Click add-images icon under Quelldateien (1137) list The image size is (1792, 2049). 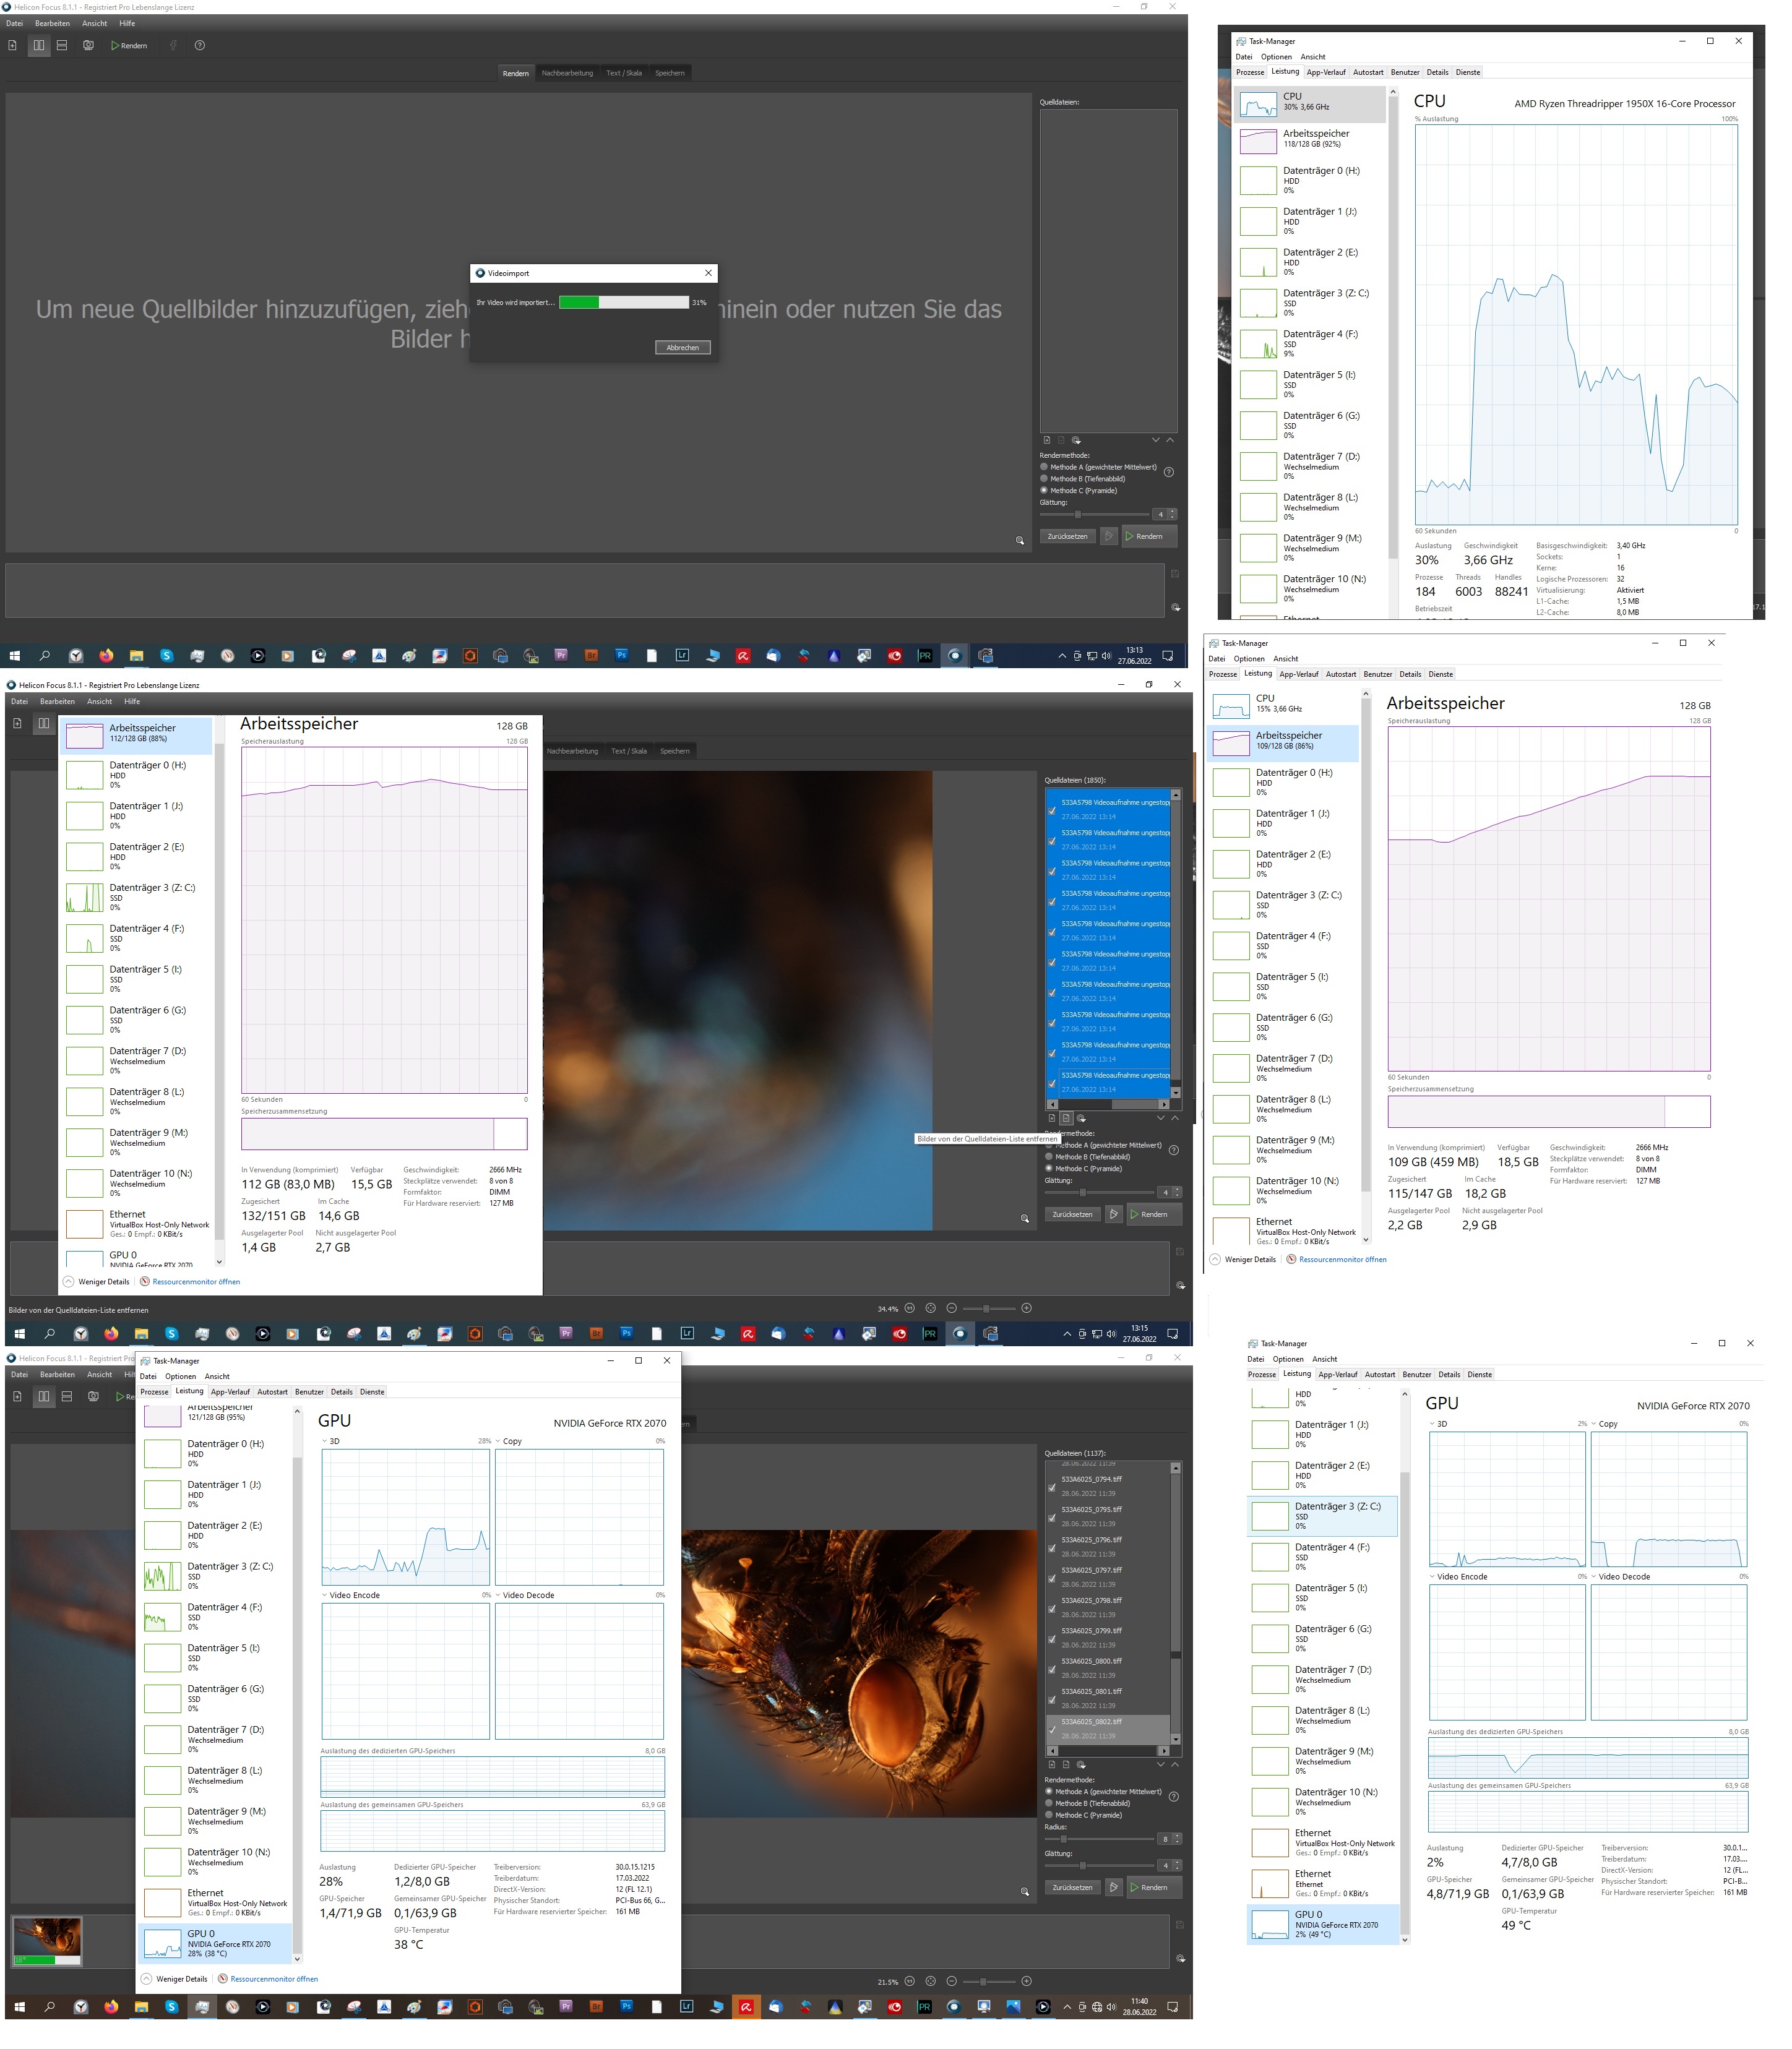pos(1051,1764)
